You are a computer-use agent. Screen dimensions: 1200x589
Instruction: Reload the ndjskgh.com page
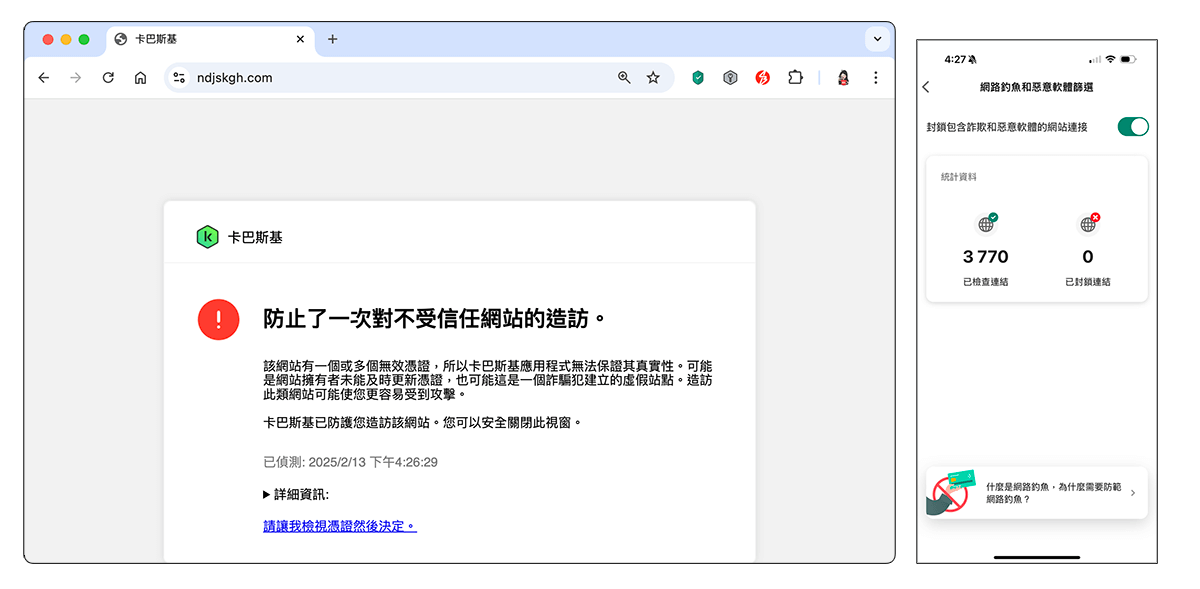(108, 77)
